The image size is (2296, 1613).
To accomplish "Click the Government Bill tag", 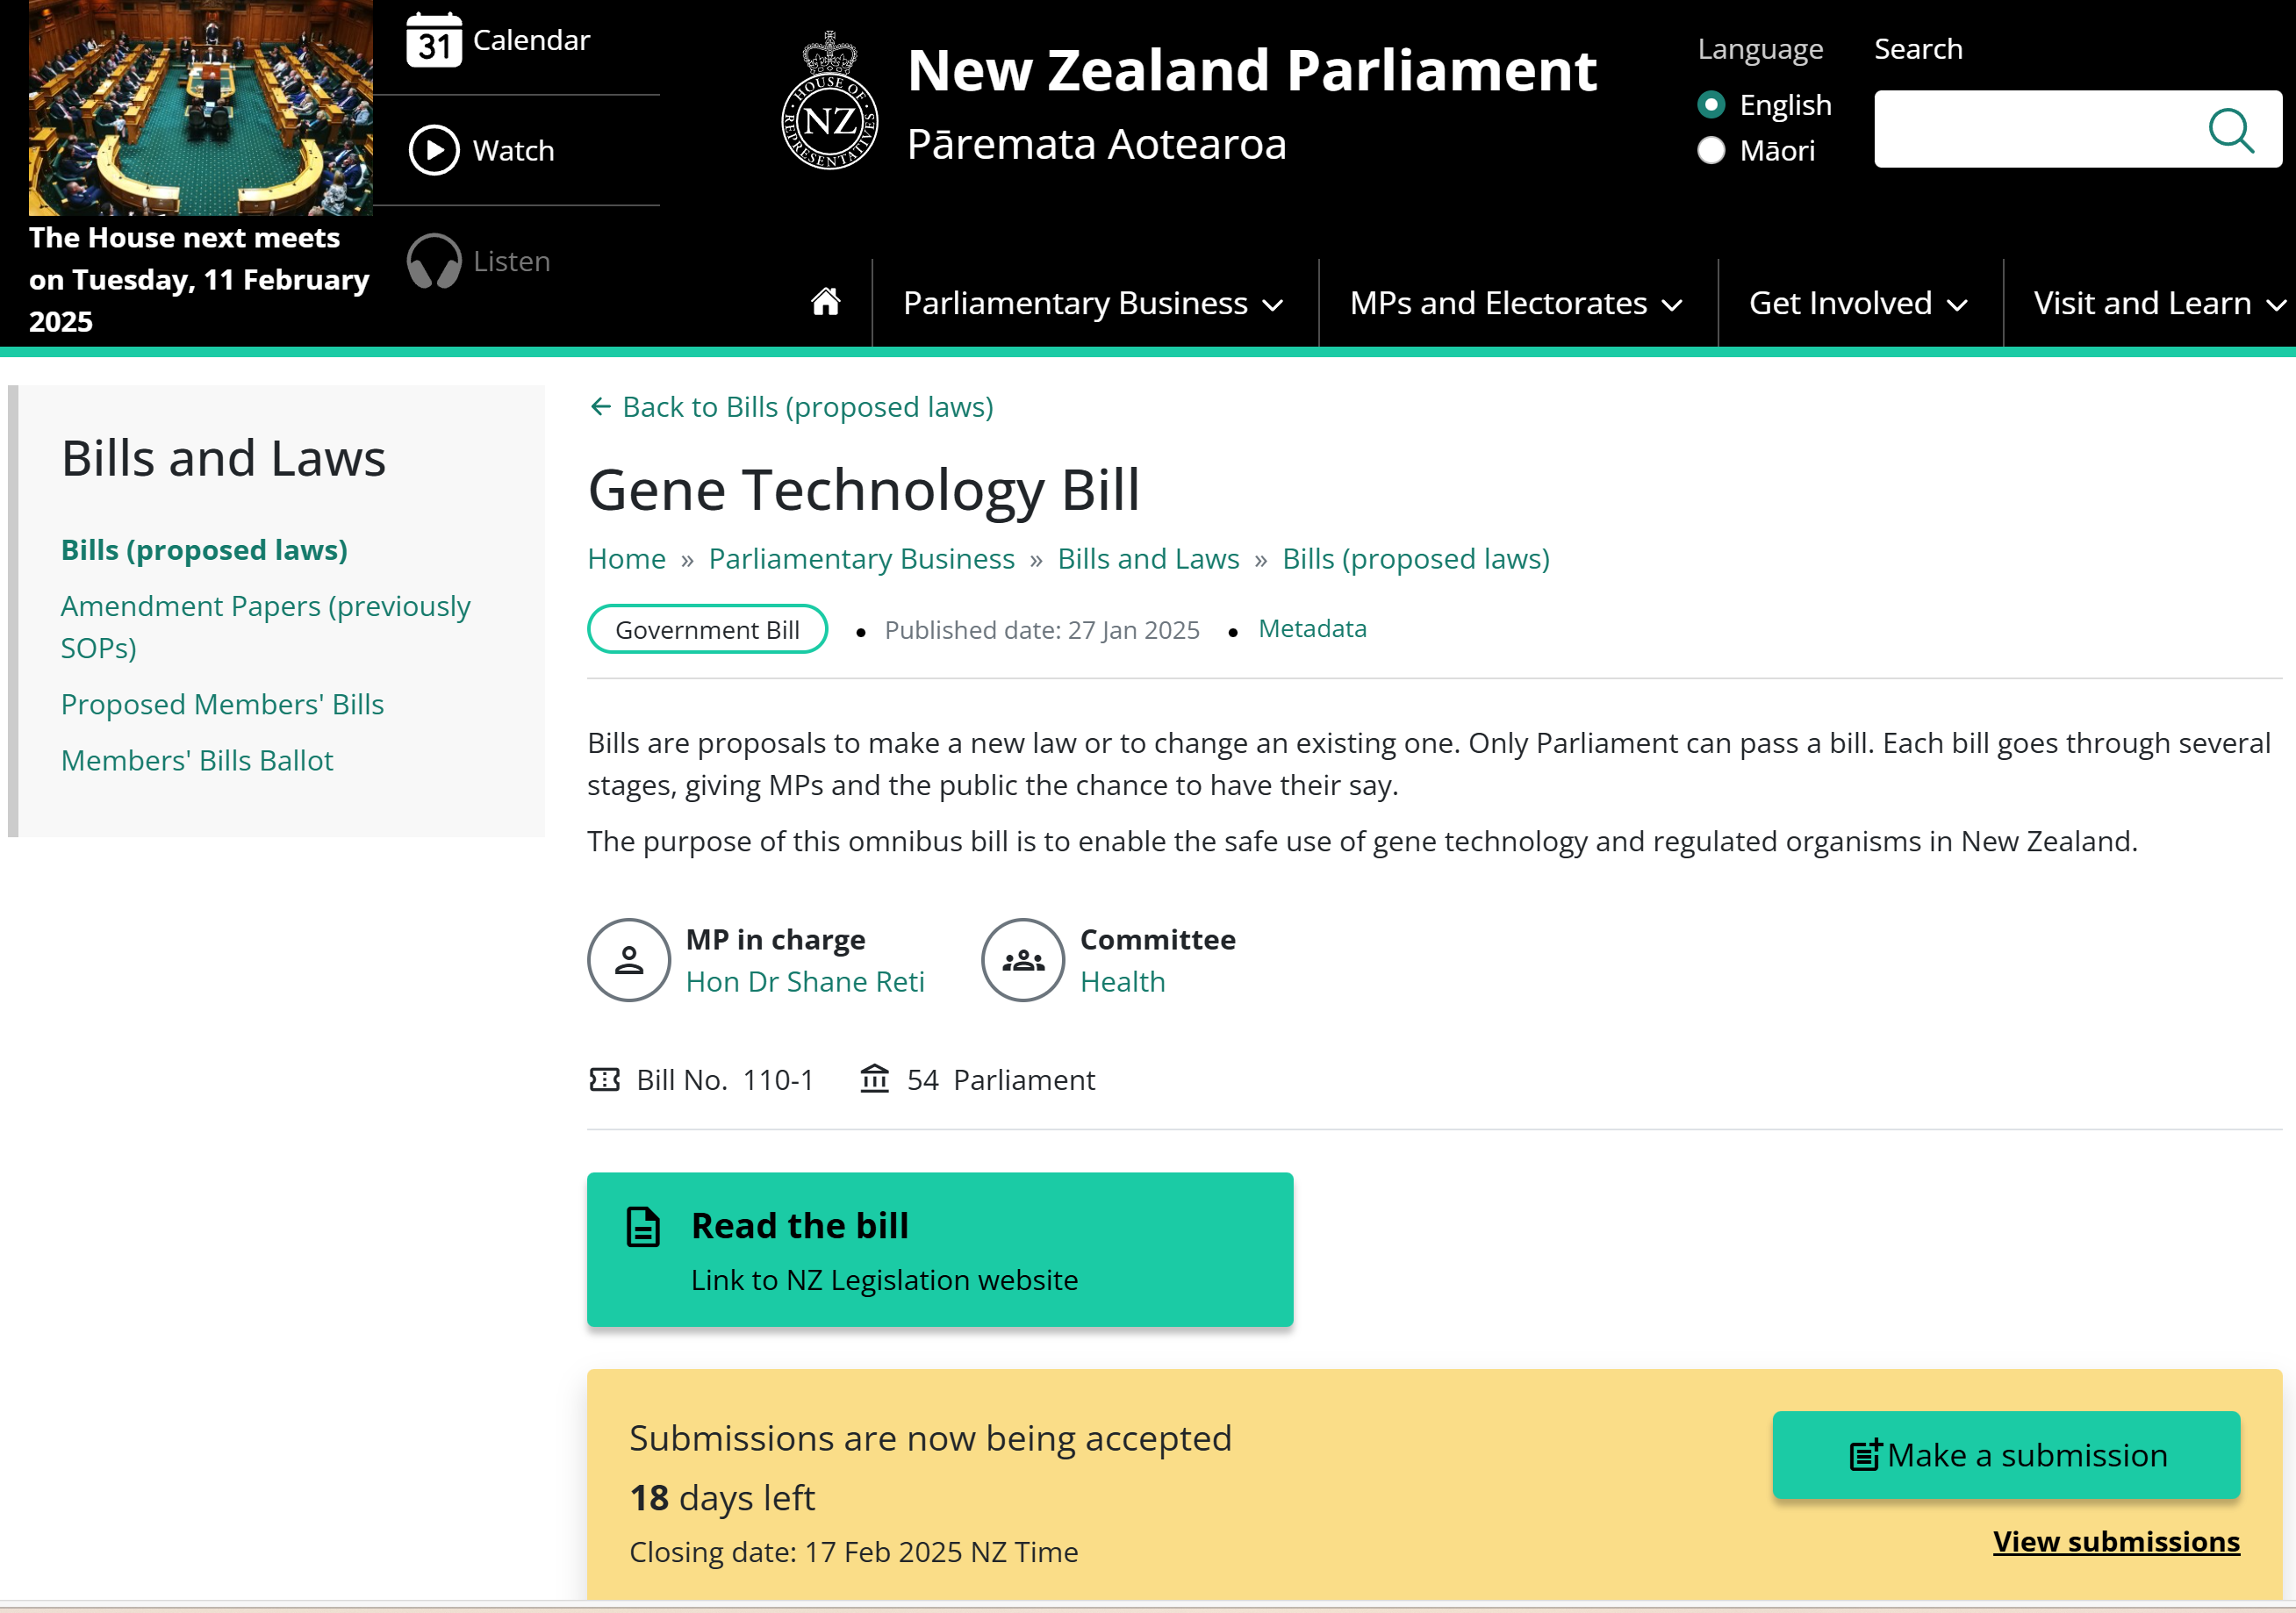I will click(707, 629).
